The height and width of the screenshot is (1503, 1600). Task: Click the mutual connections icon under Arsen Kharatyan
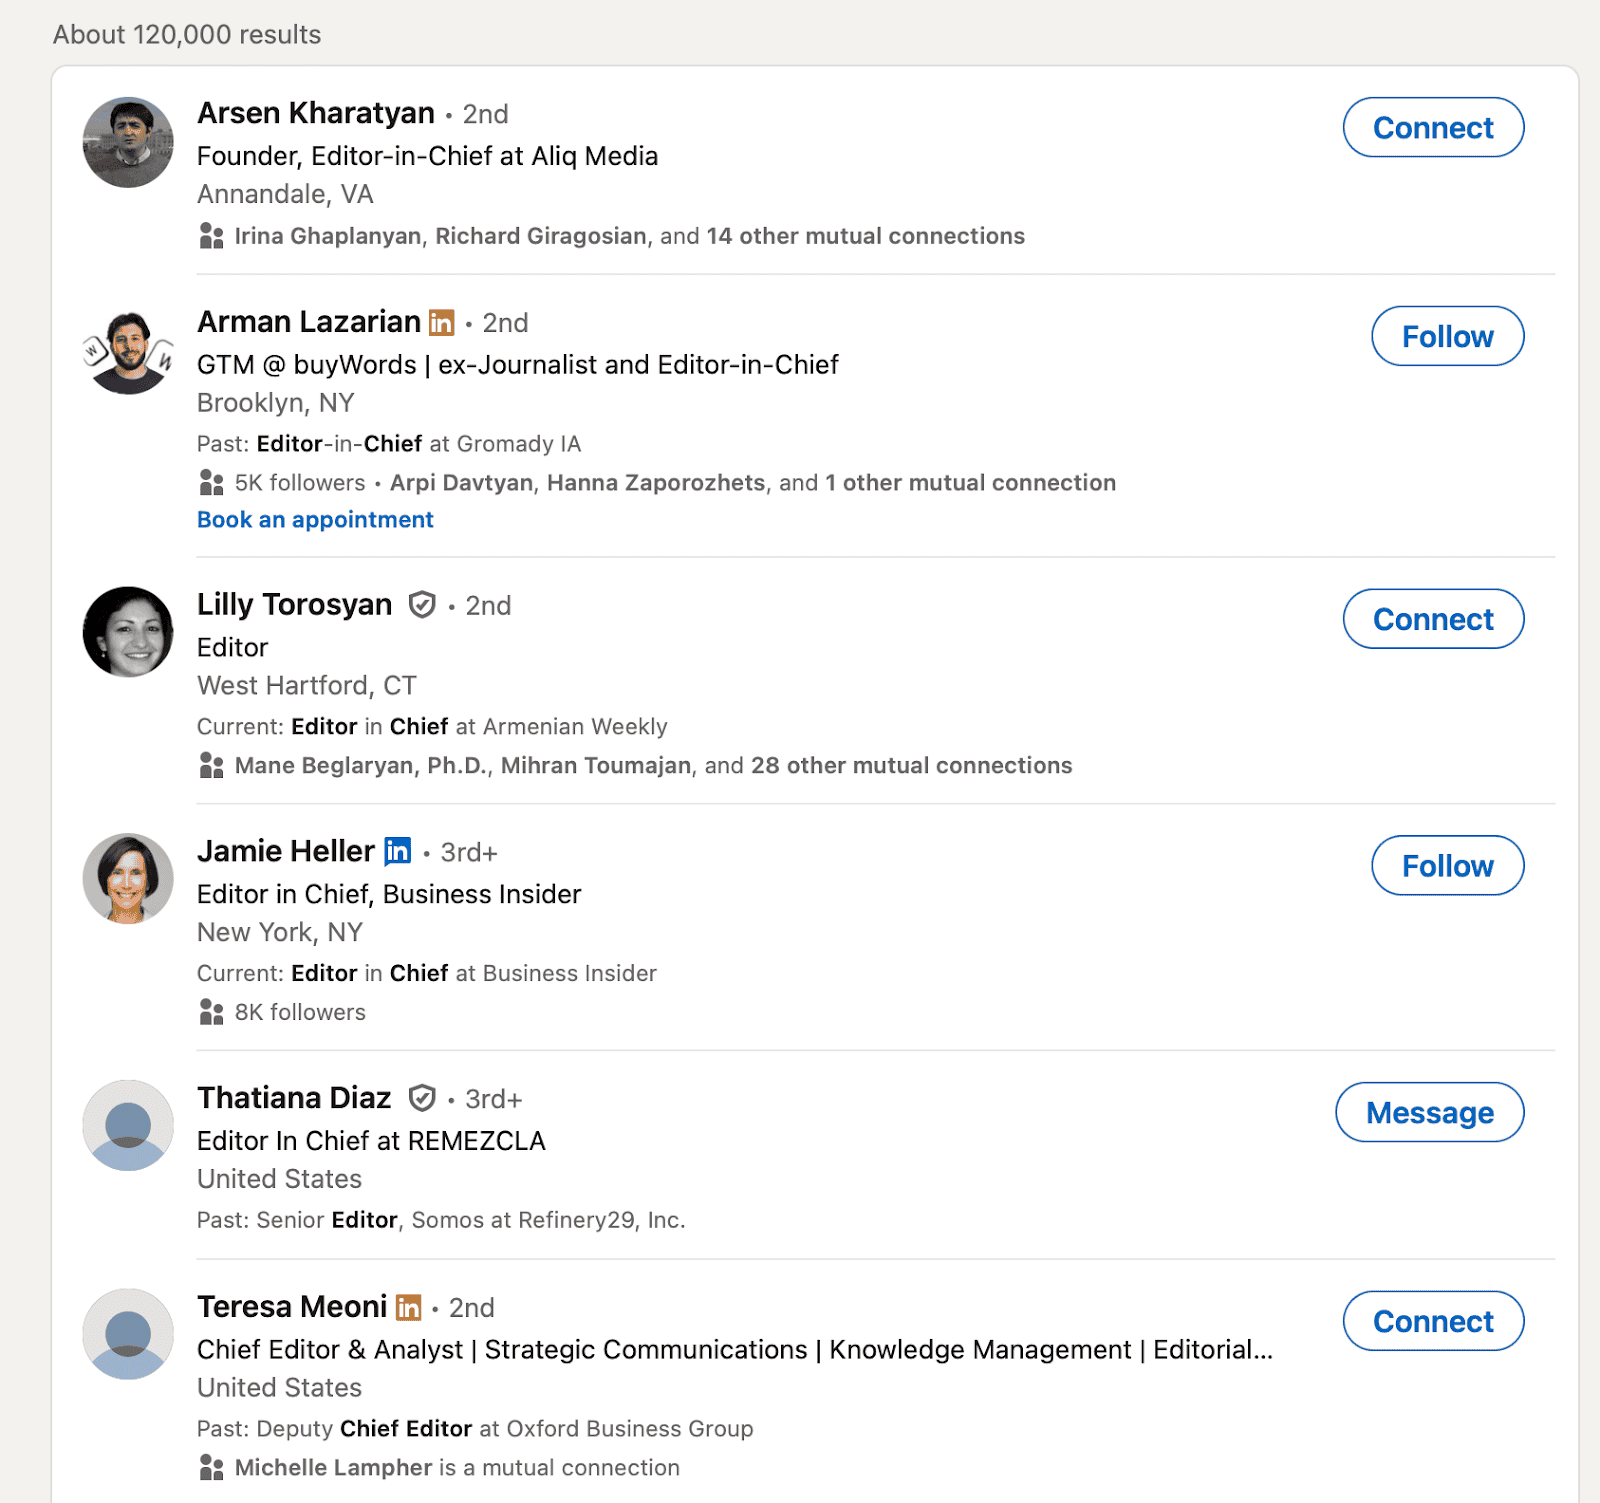(x=211, y=236)
